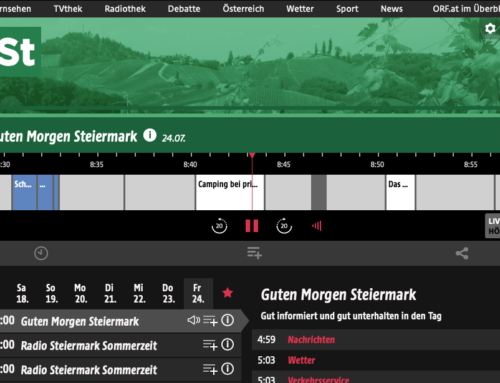Open ORF.at im Überblick link

point(466,9)
